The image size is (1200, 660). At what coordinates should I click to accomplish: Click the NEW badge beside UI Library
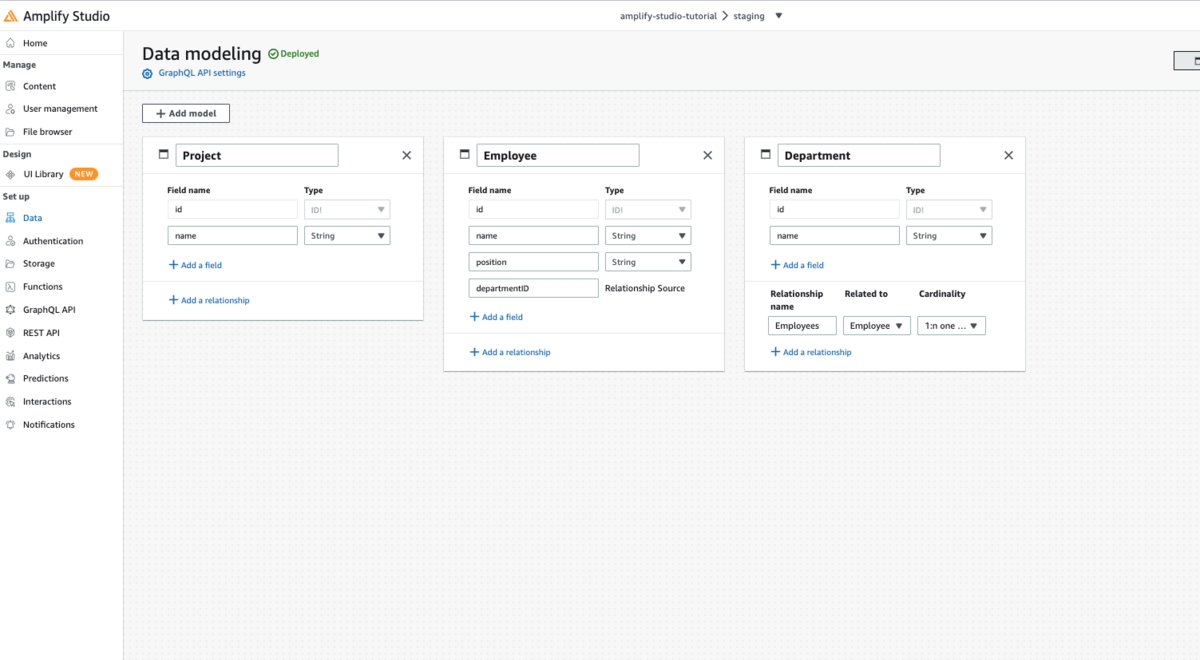pyautogui.click(x=84, y=174)
